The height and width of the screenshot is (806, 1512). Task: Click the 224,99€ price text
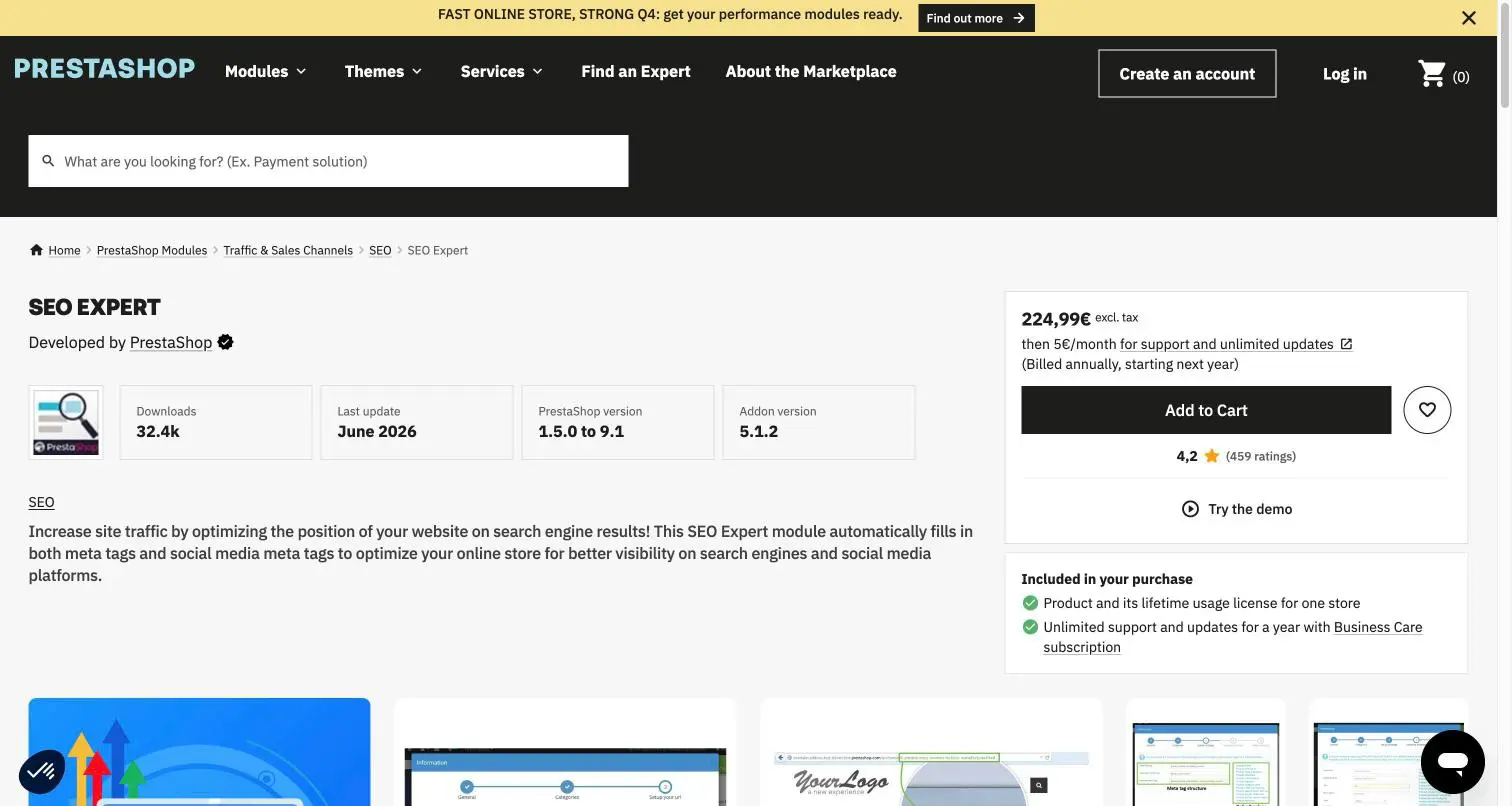1056,319
